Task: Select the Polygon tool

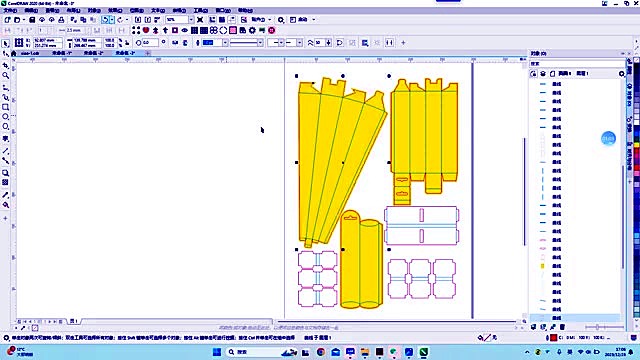Action: click(5, 127)
